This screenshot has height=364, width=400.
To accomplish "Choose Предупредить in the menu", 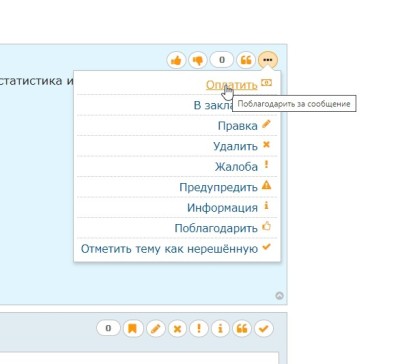I will 218,187.
